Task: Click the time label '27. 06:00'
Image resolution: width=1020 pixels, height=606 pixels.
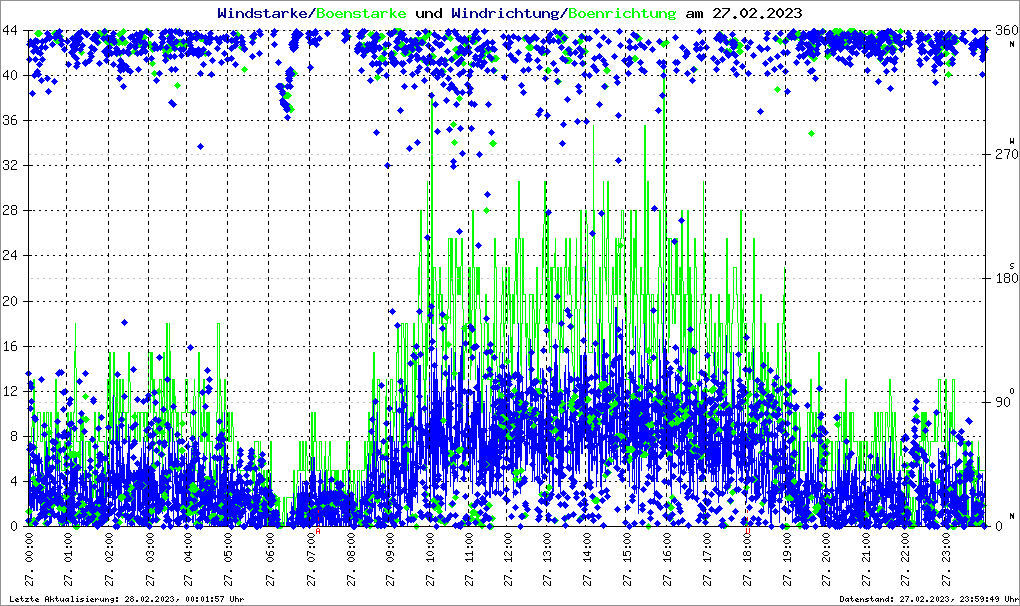Action: coord(270,560)
